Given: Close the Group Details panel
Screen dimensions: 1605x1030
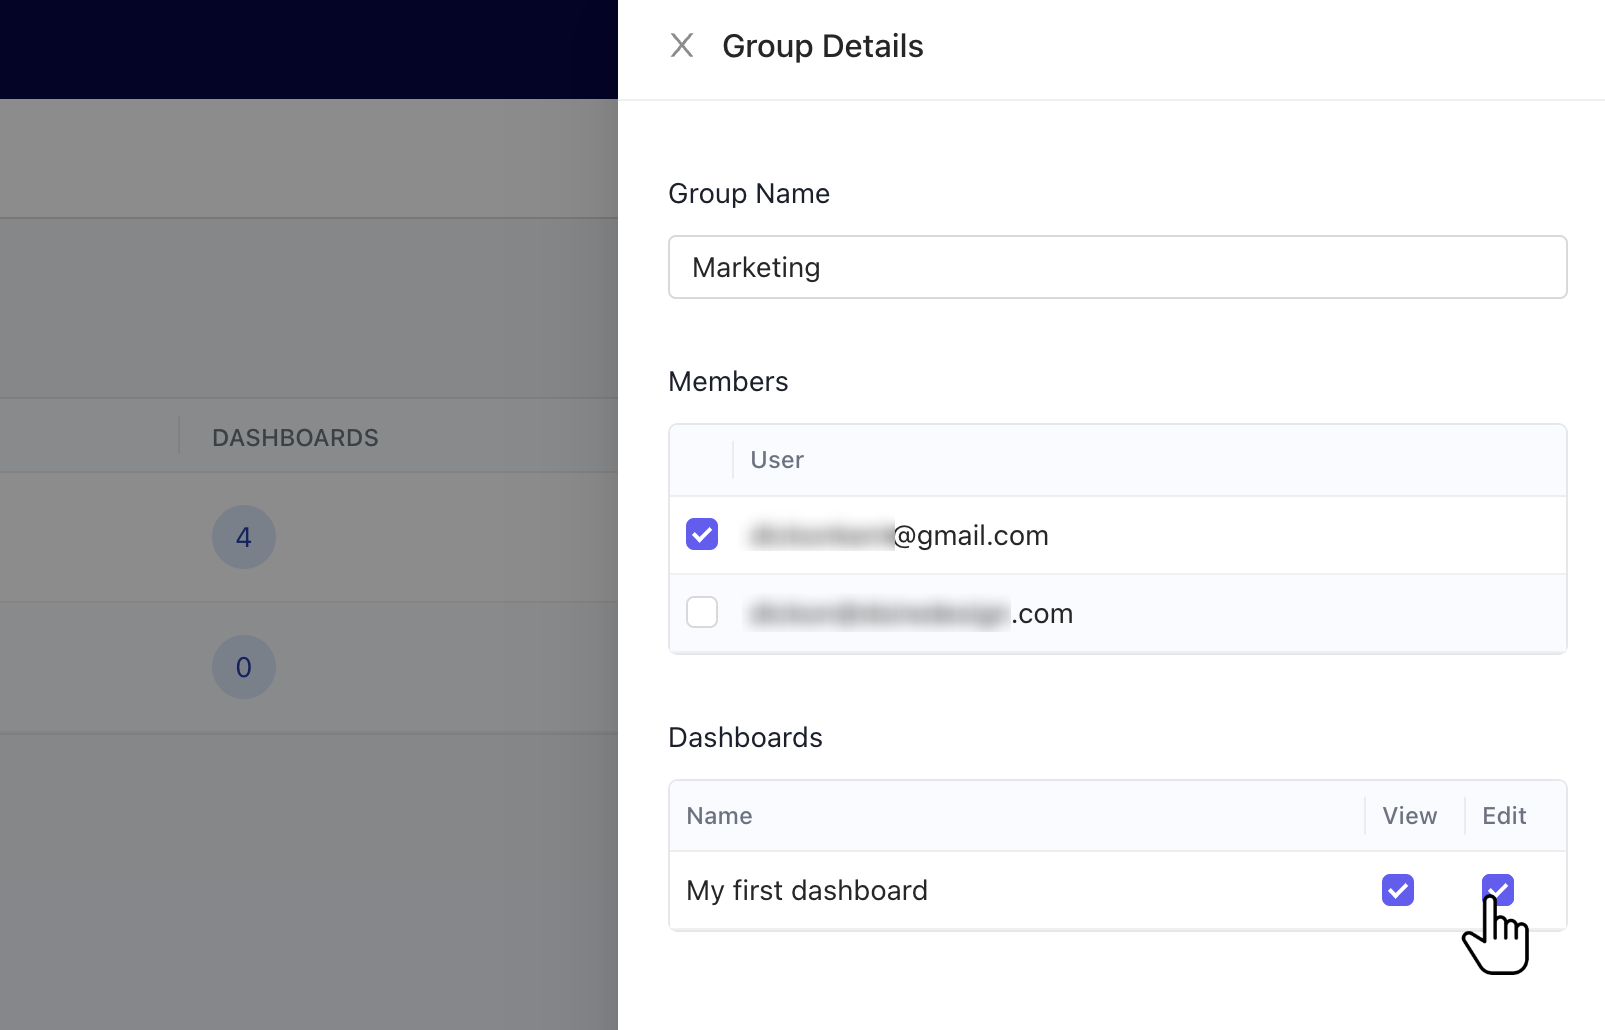Looking at the screenshot, I should click(x=682, y=46).
